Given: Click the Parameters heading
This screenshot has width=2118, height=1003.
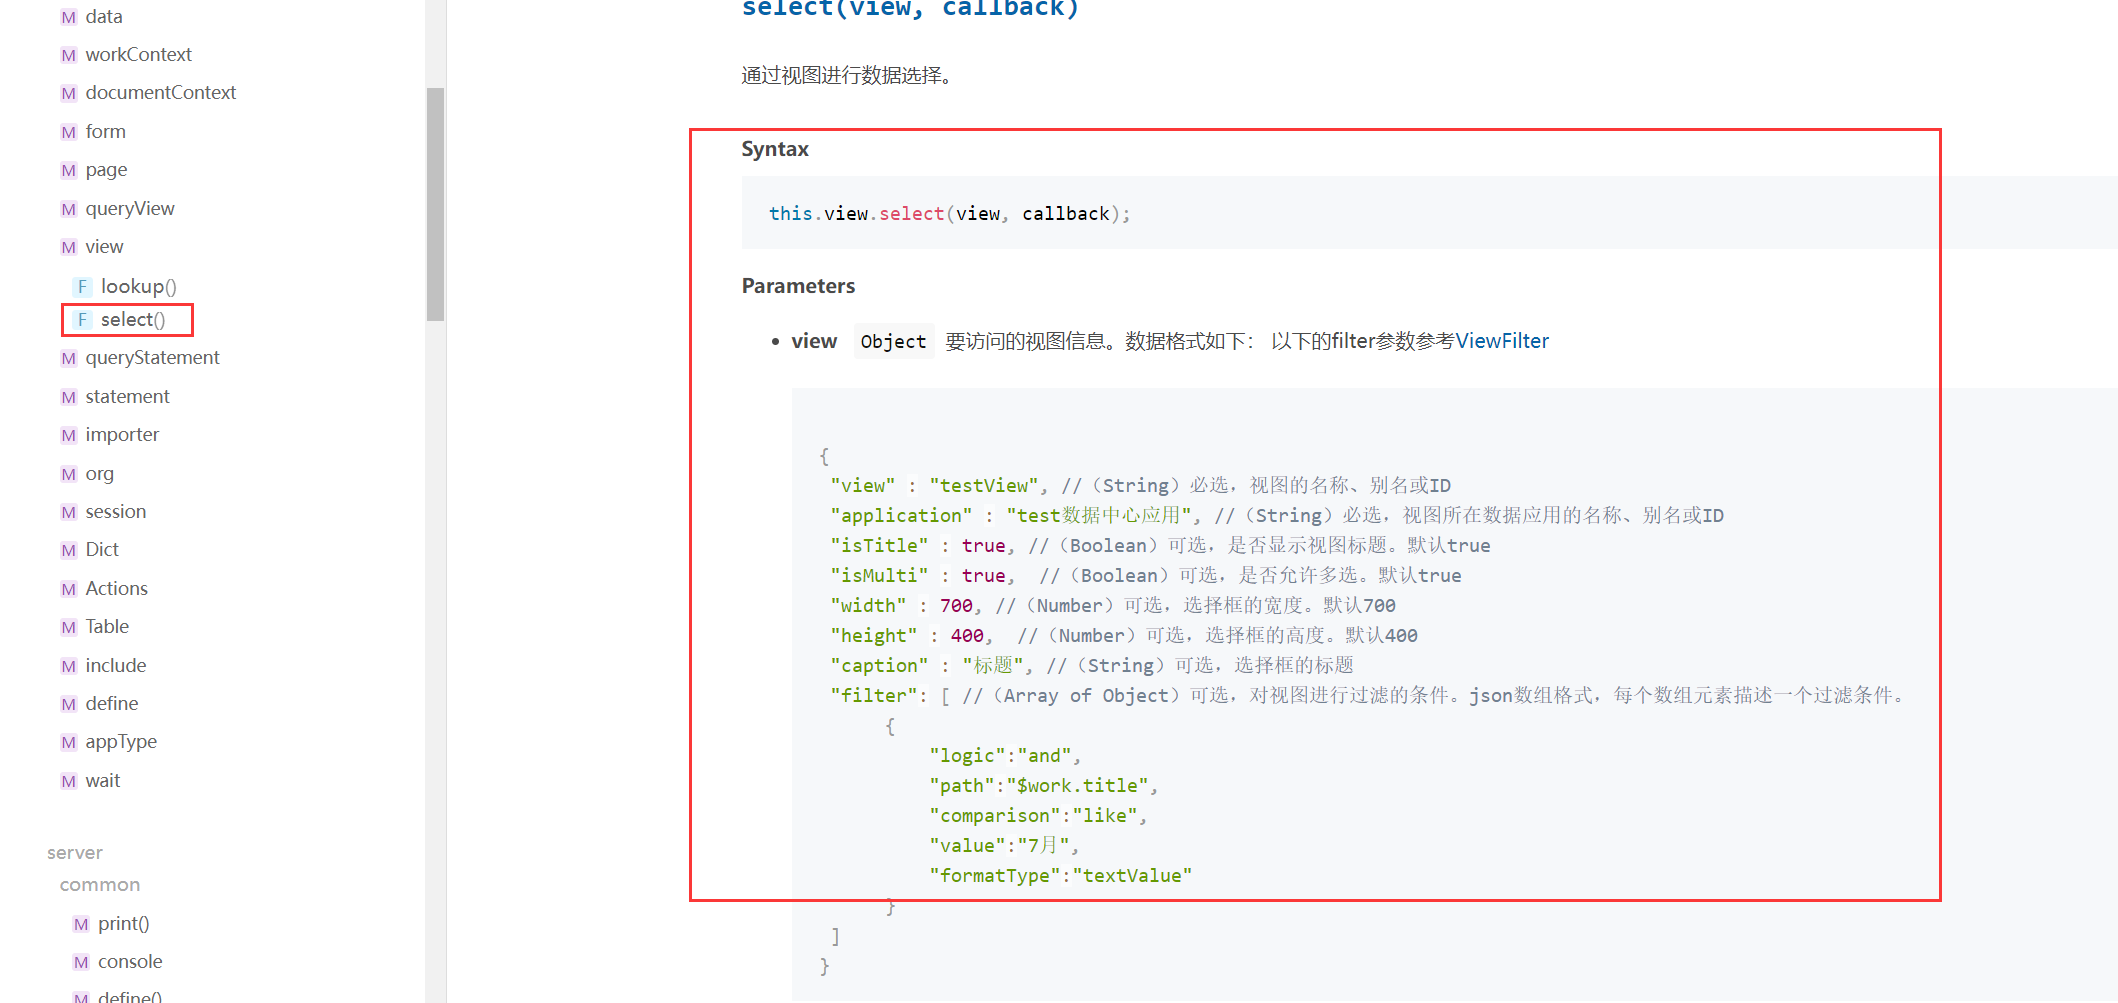Looking at the screenshot, I should (x=798, y=286).
